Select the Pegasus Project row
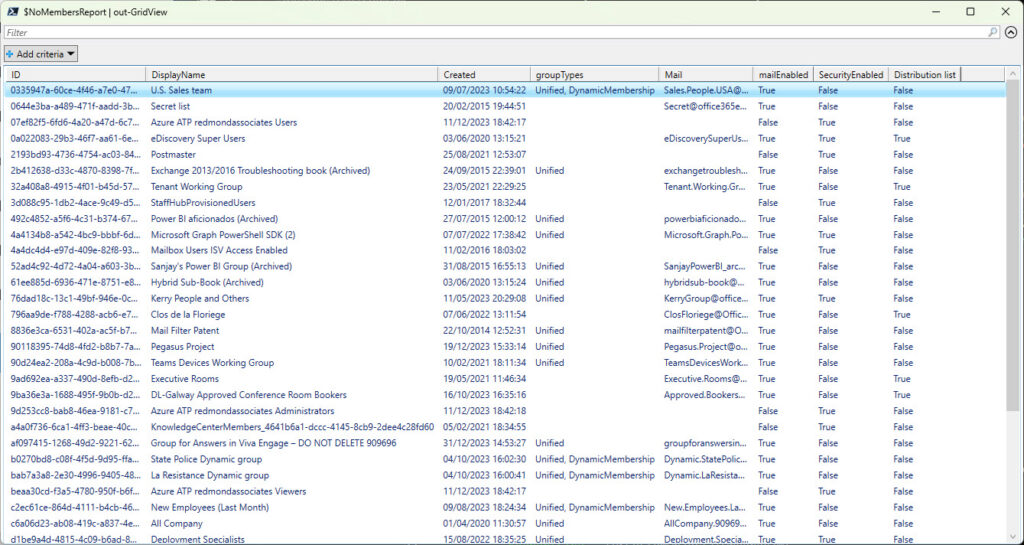1024x545 pixels. [x=505, y=347]
